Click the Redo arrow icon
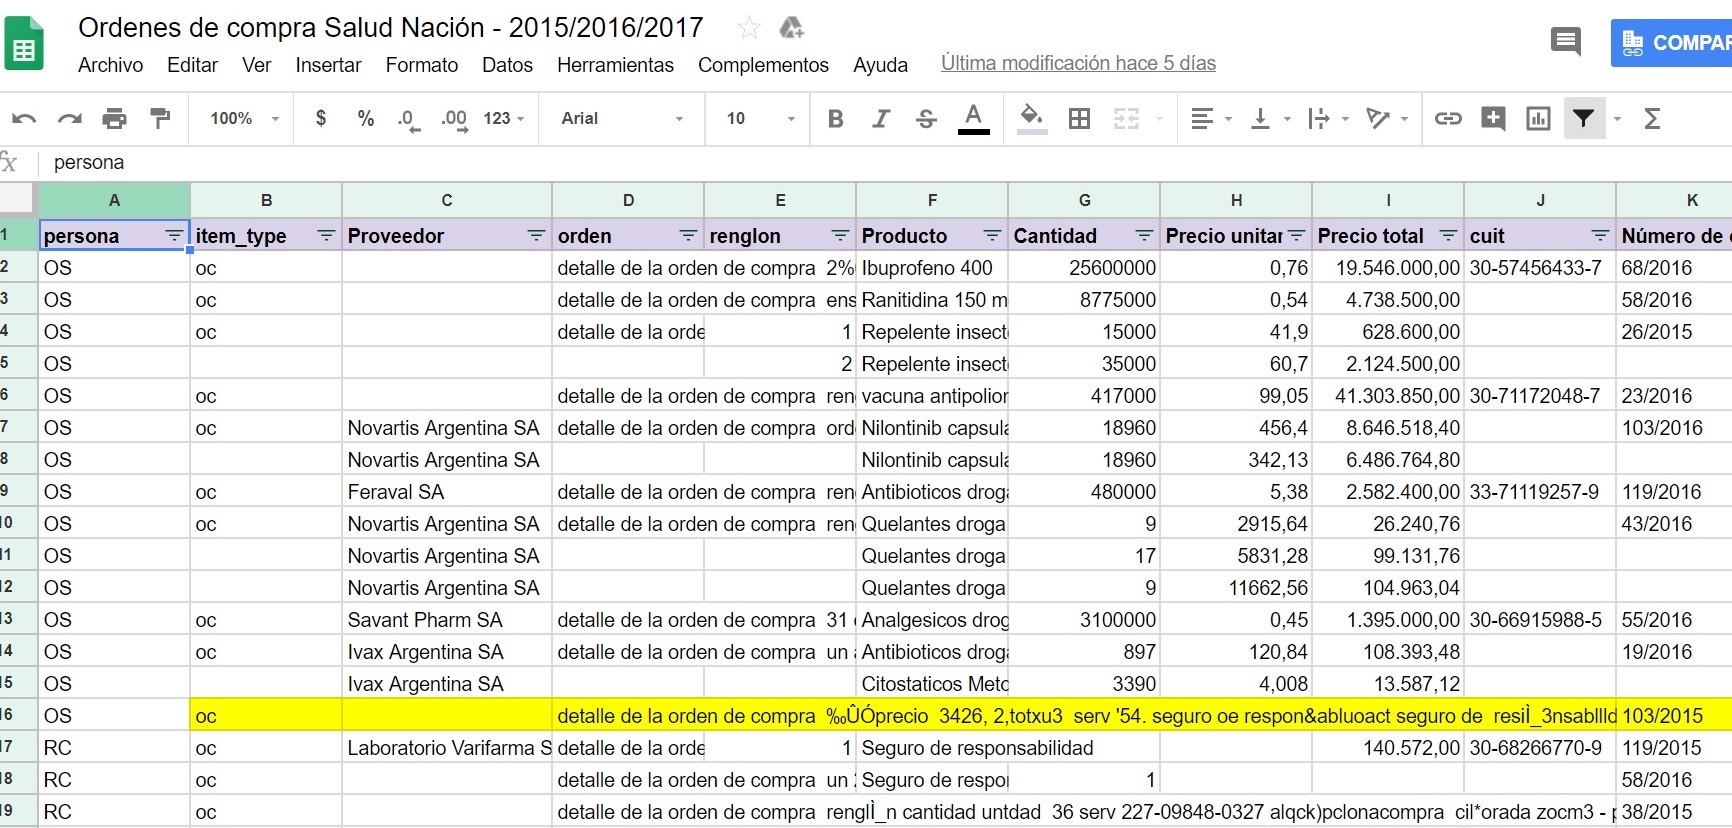The image size is (1732, 828). click(69, 119)
